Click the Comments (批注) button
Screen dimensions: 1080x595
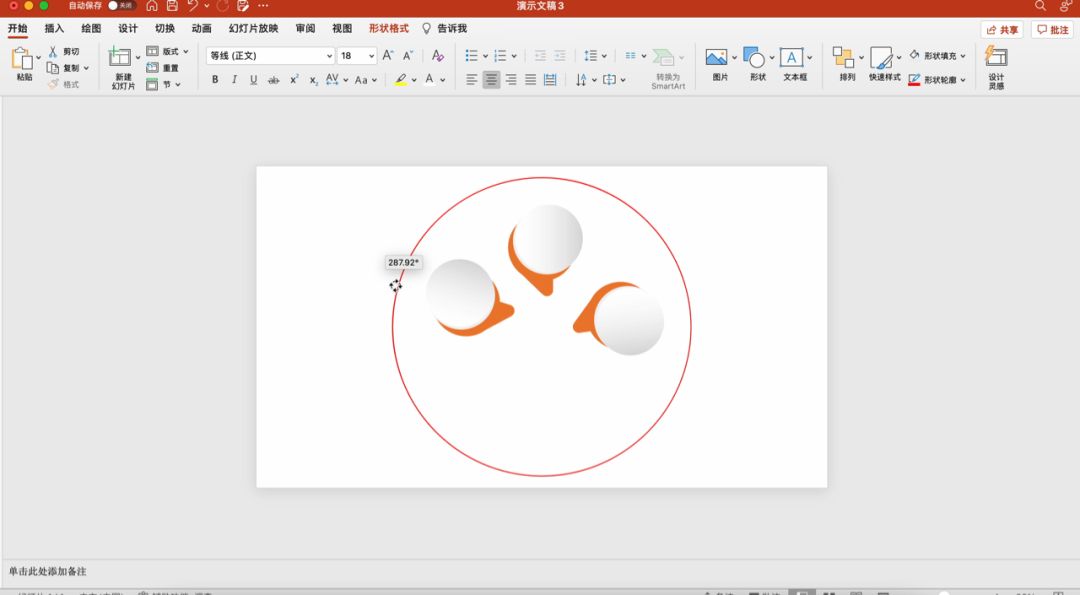[x=1052, y=30]
